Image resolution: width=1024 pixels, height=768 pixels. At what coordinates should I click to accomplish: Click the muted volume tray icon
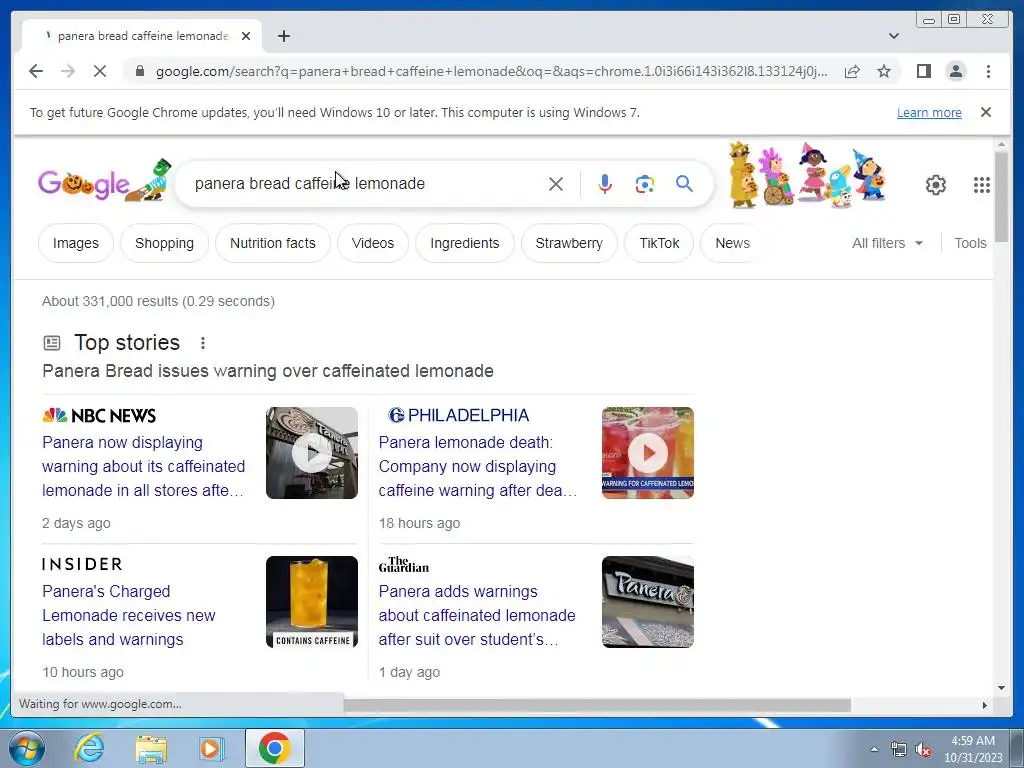pyautogui.click(x=923, y=750)
